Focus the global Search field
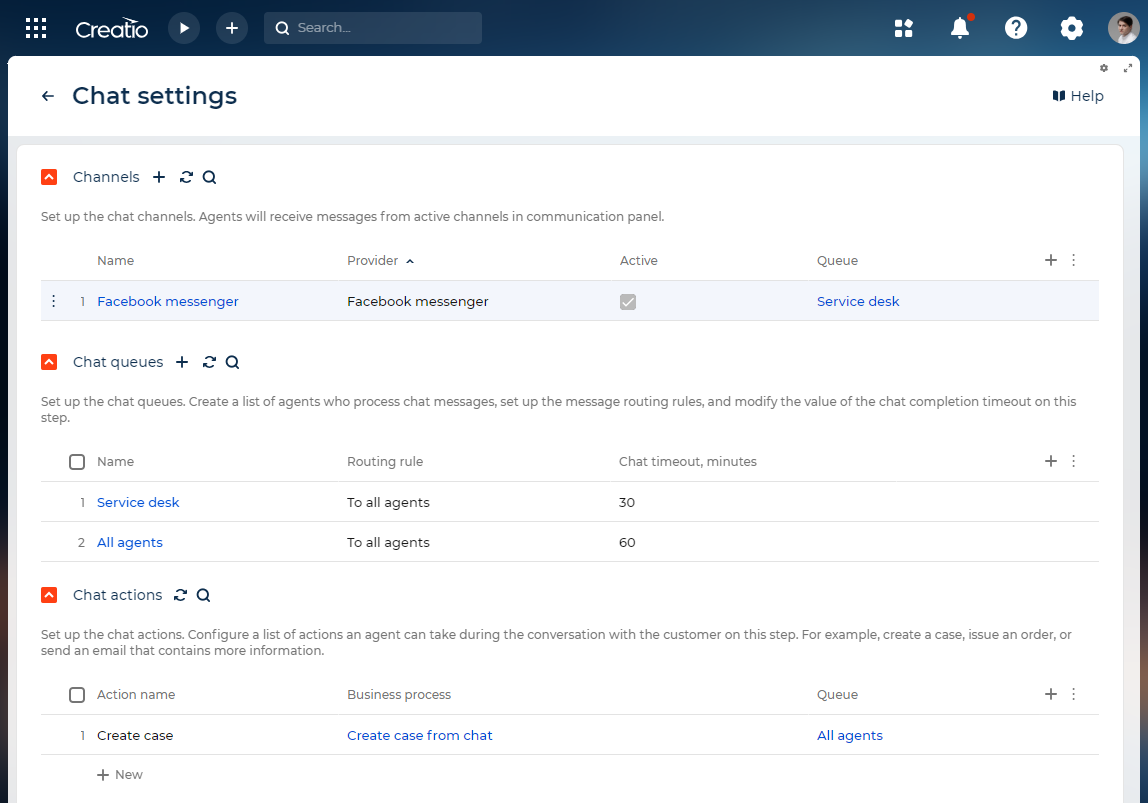Image resolution: width=1148 pixels, height=803 pixels. (x=373, y=28)
